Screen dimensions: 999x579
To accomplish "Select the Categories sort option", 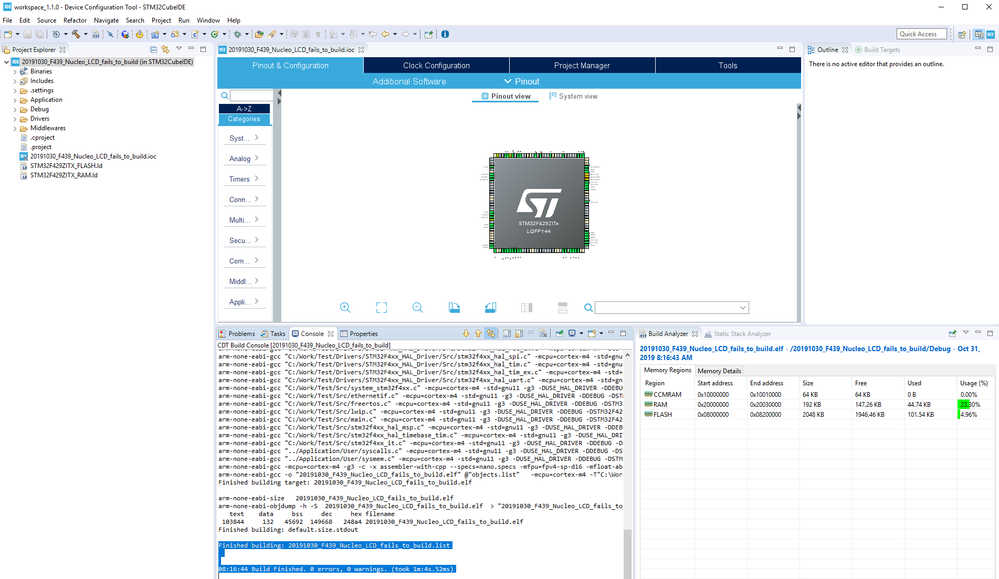I will tap(244, 119).
